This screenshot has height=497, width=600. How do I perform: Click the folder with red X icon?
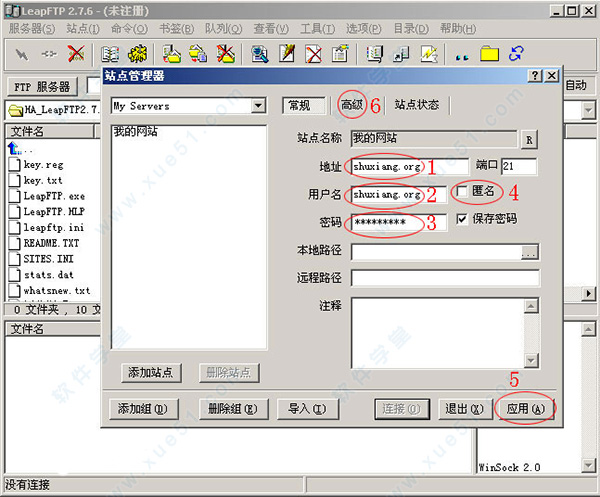tap(226, 54)
